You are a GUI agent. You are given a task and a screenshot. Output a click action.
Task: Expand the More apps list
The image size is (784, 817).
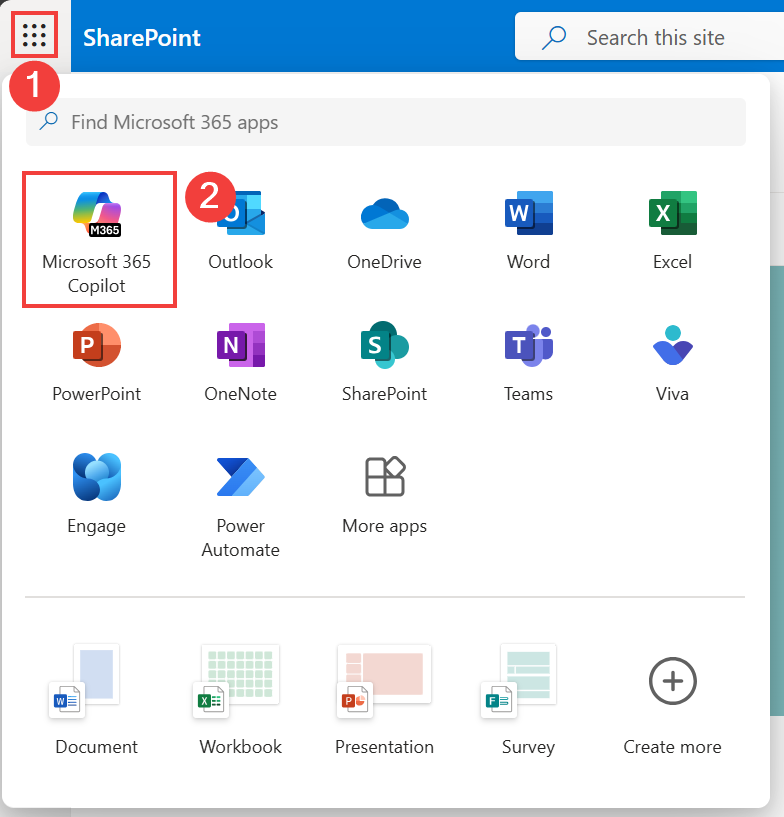coord(384,494)
